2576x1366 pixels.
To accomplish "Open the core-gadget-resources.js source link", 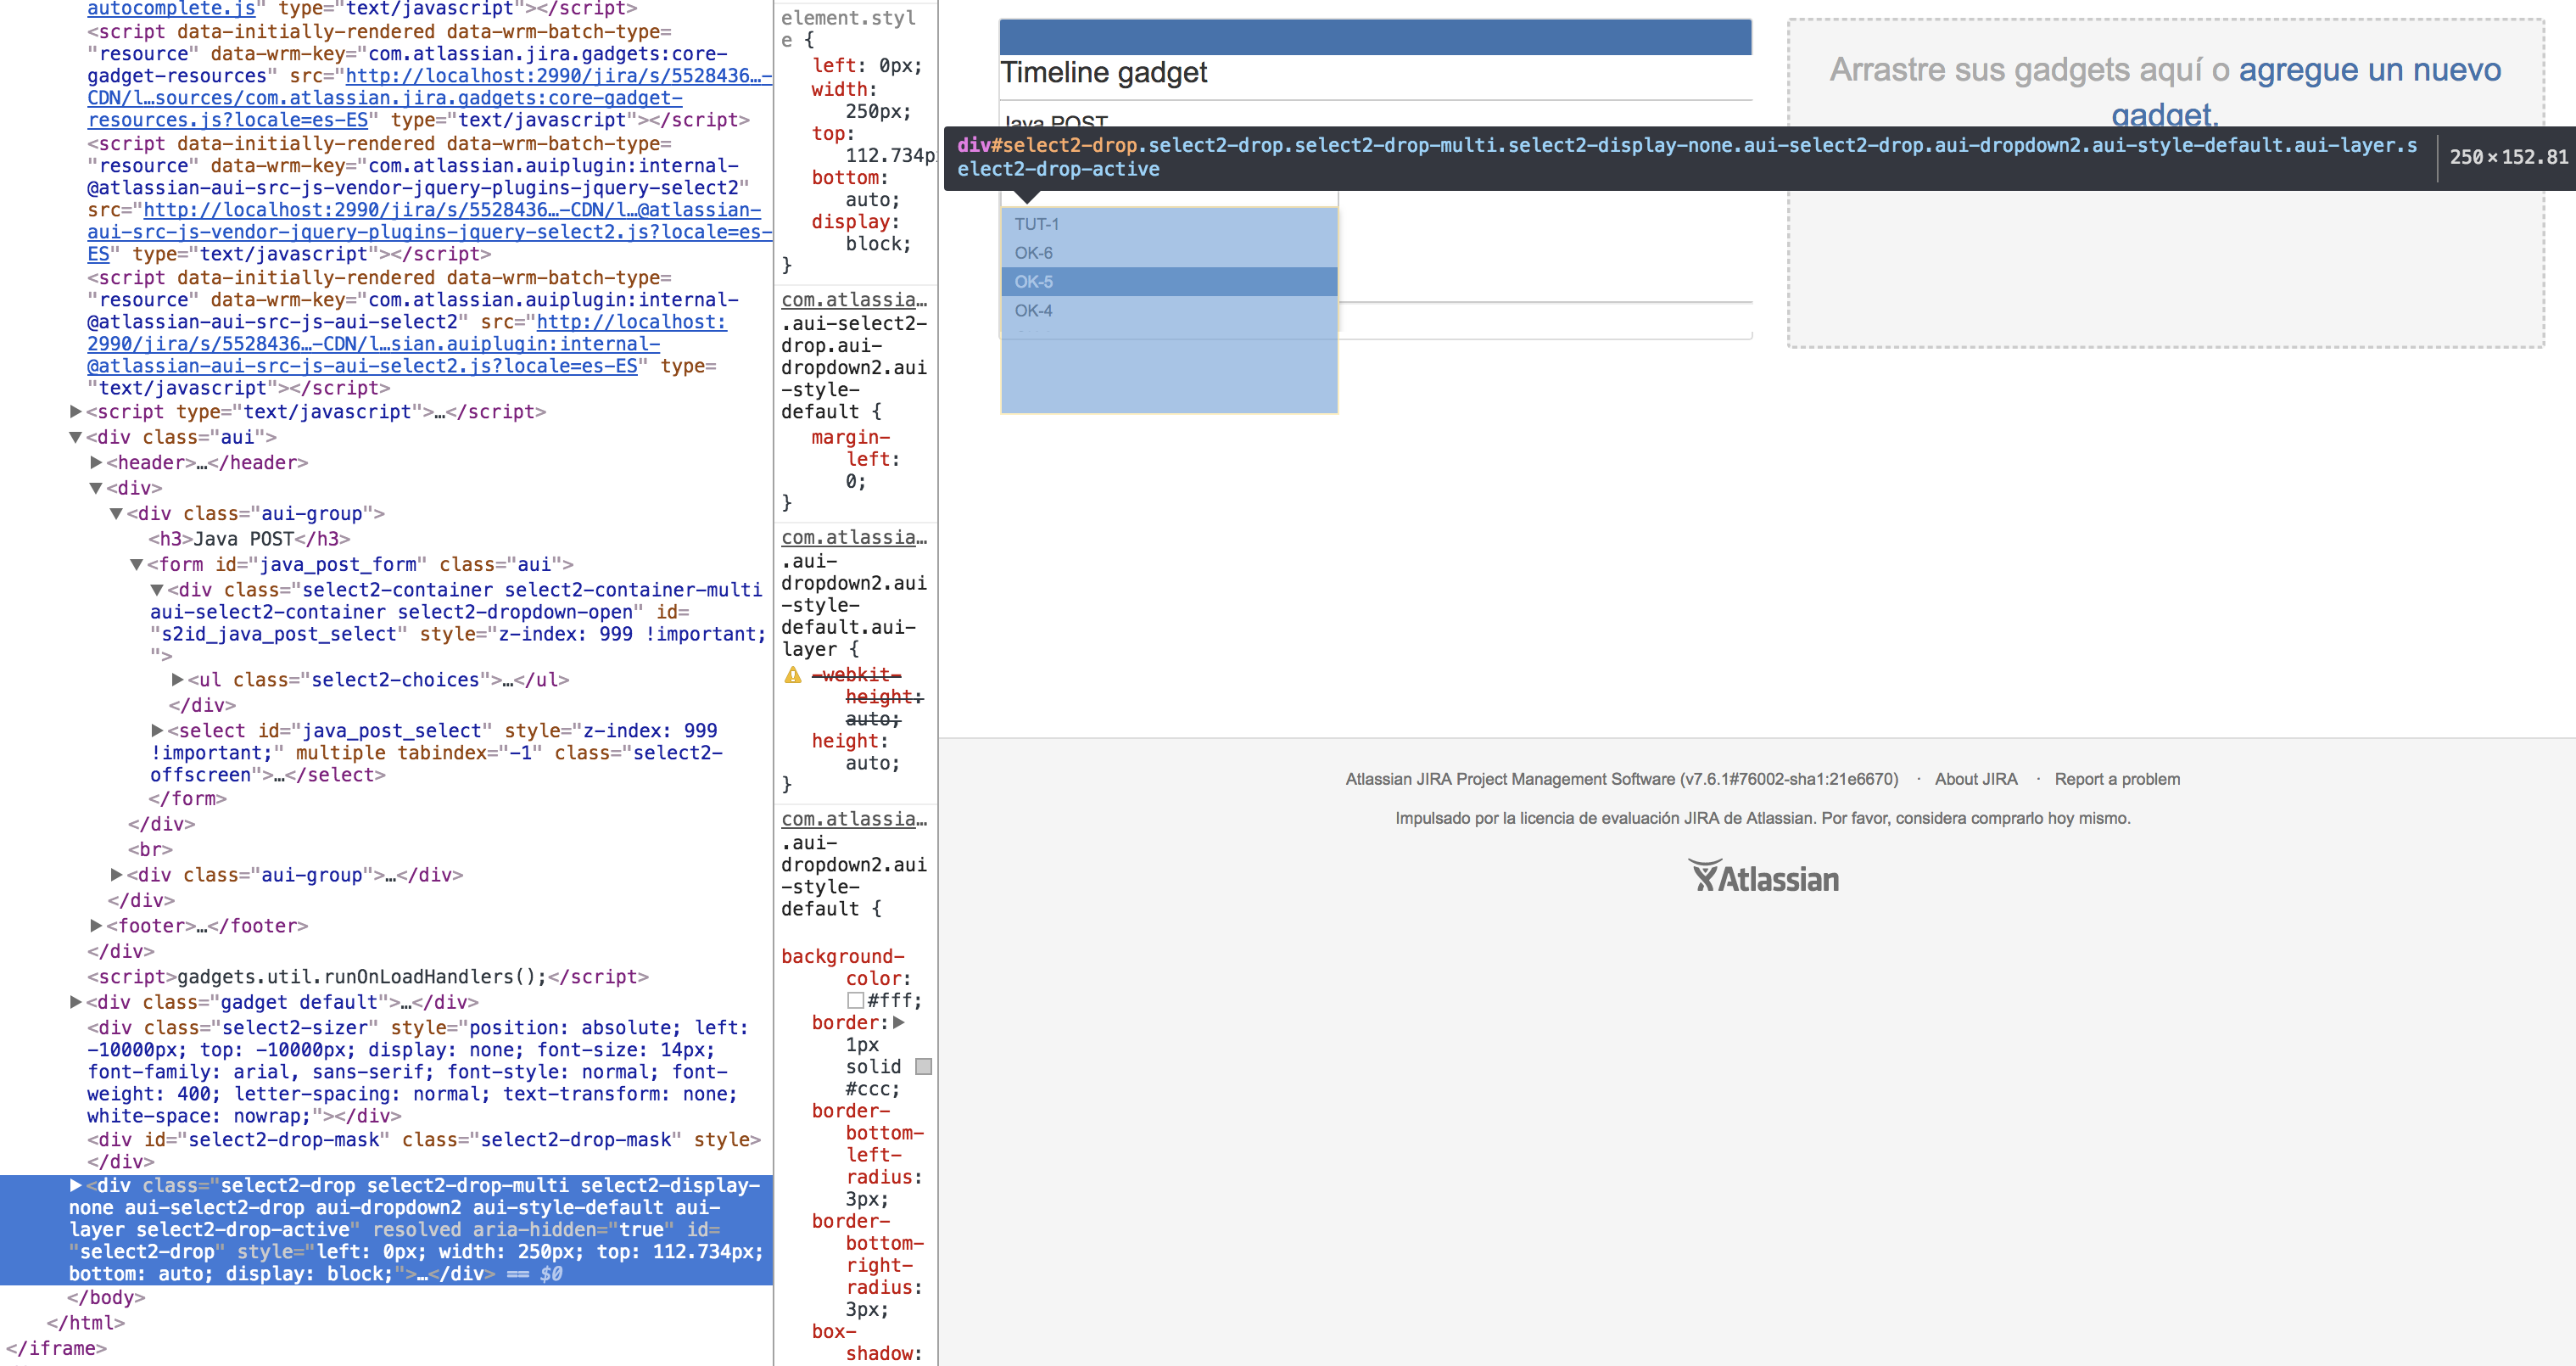I will pyautogui.click(x=430, y=97).
